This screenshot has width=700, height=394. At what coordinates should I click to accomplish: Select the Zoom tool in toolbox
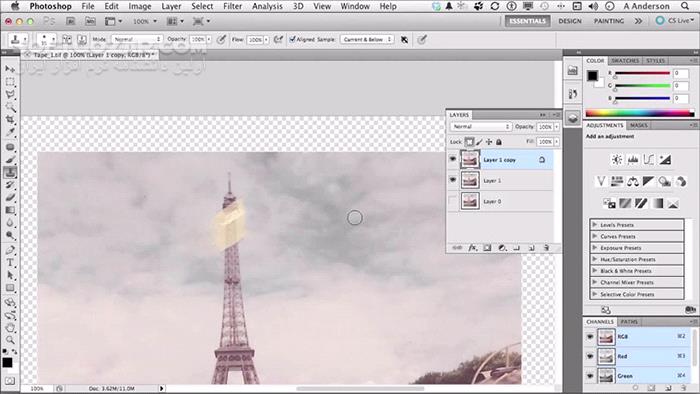[10, 340]
